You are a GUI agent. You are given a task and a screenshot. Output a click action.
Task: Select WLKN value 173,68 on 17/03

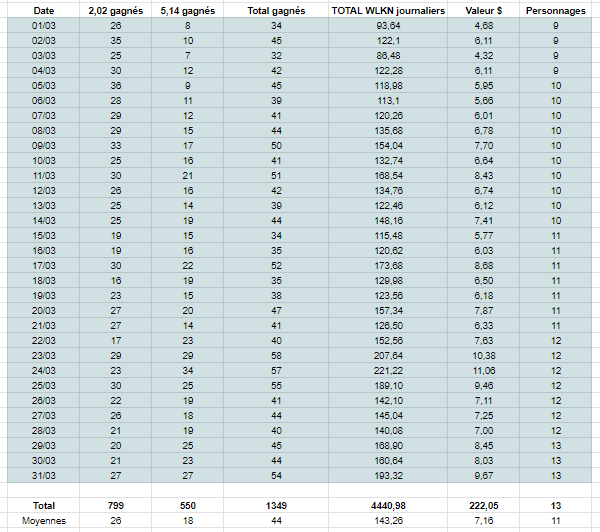pyautogui.click(x=388, y=266)
